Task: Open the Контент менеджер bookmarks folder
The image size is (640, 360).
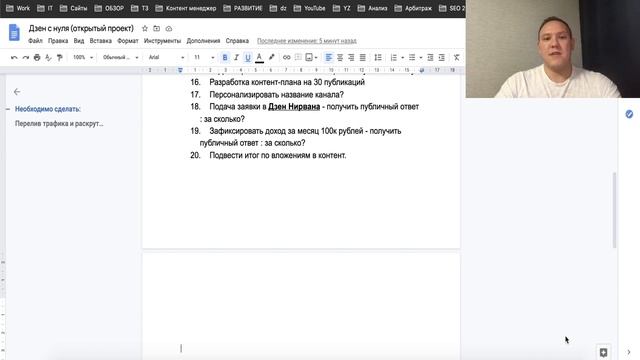Action: tap(186, 8)
